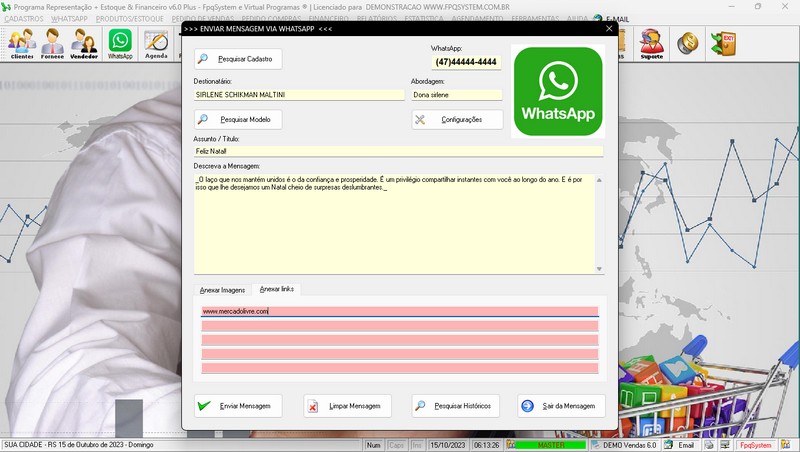Viewport: 800px width, 452px height.
Task: Click the green MASTER indicator in the status bar
Action: pos(551,445)
